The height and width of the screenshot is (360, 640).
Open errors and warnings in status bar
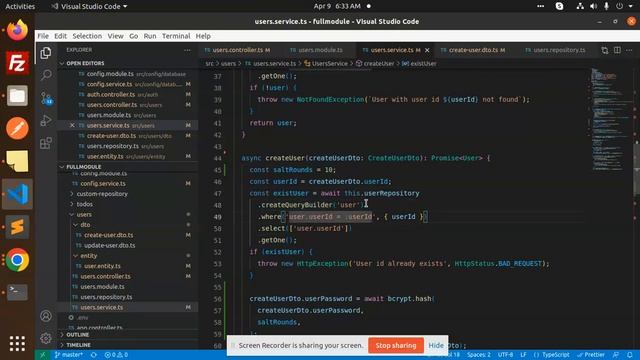[116, 355]
